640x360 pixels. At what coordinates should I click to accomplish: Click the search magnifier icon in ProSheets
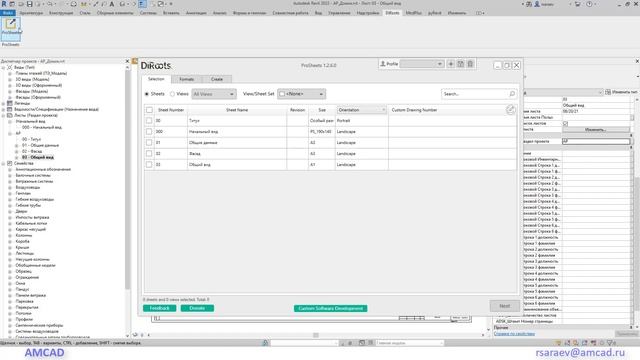(x=512, y=94)
